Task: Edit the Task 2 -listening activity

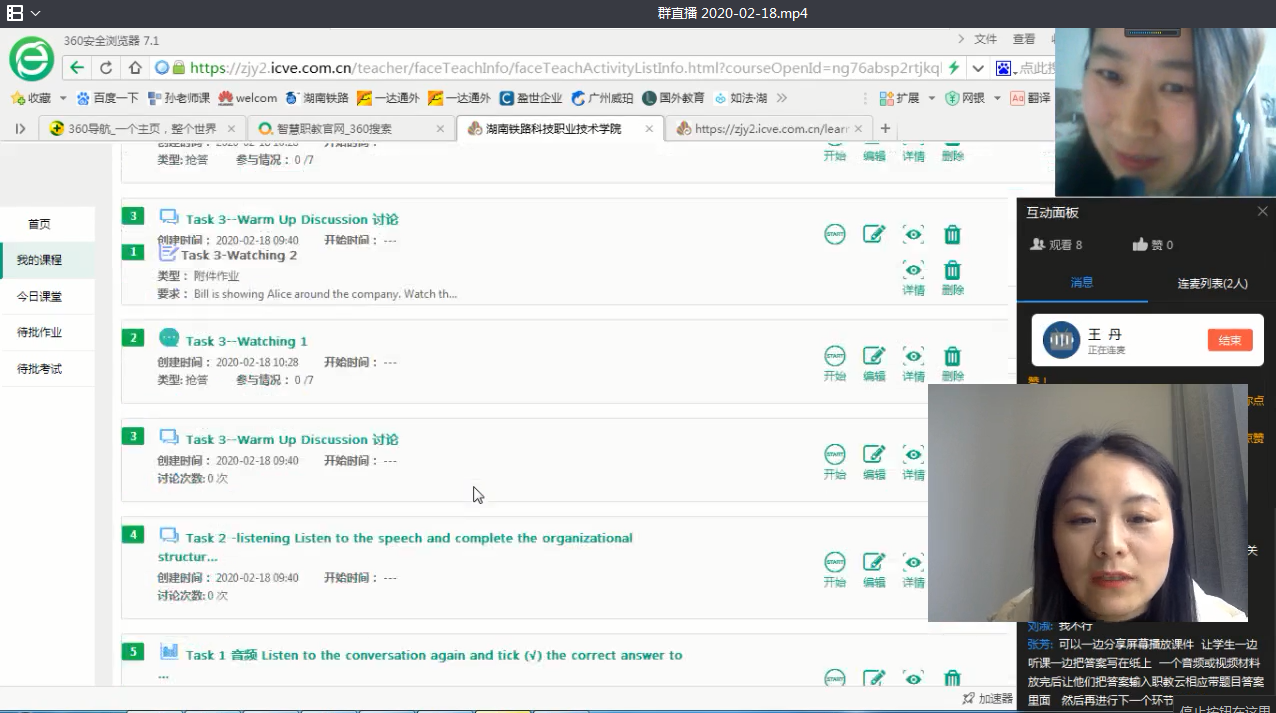Action: coord(874,562)
